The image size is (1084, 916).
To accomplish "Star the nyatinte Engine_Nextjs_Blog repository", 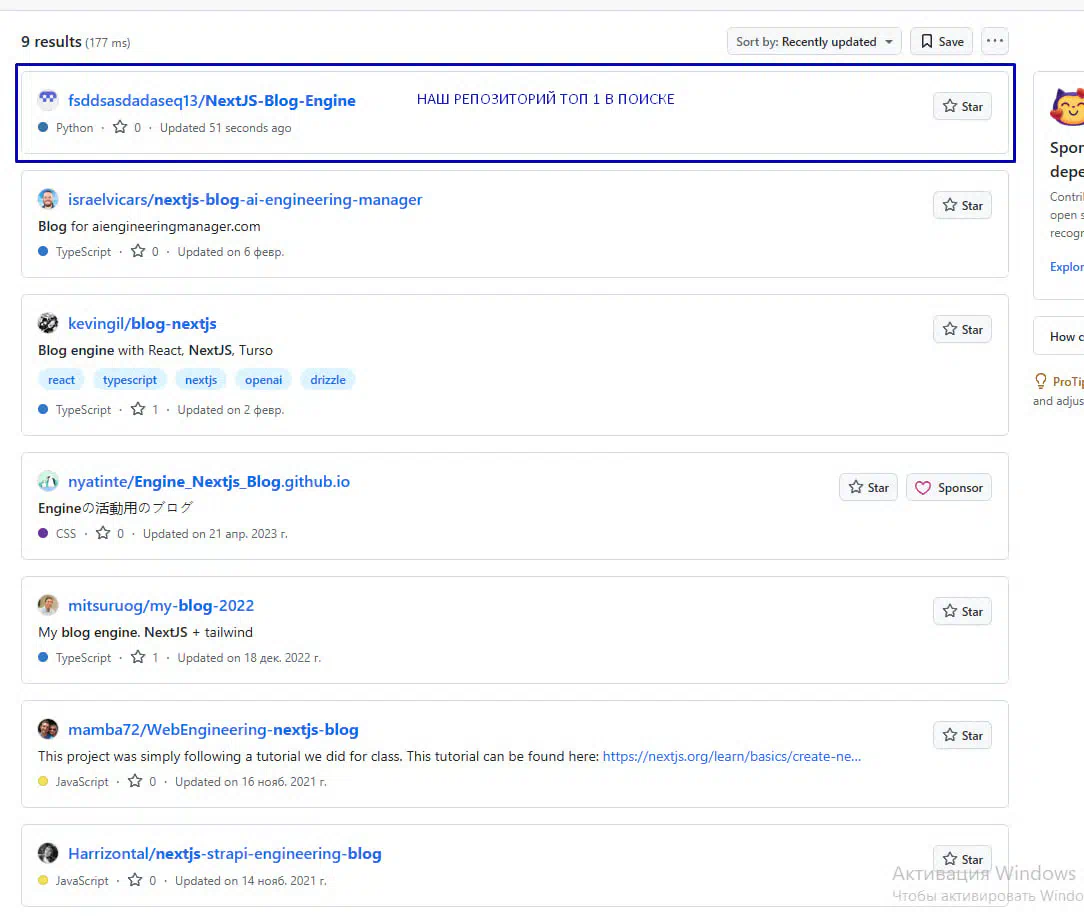I will click(868, 487).
